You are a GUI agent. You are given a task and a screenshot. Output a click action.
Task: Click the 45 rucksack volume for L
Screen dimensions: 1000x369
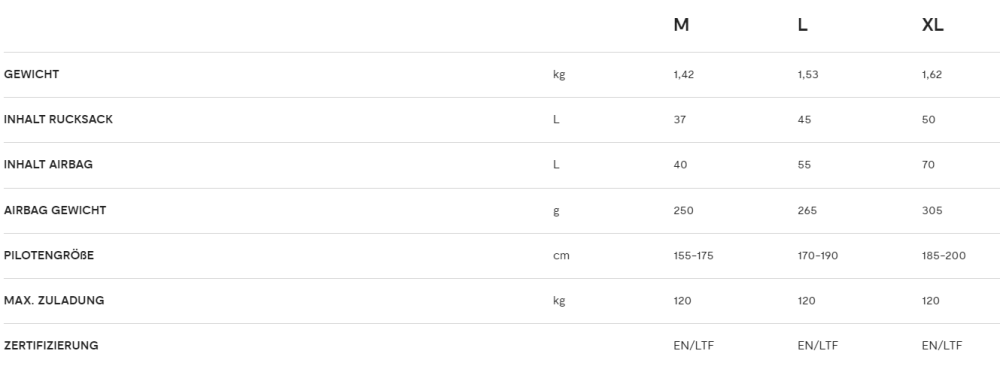(804, 120)
